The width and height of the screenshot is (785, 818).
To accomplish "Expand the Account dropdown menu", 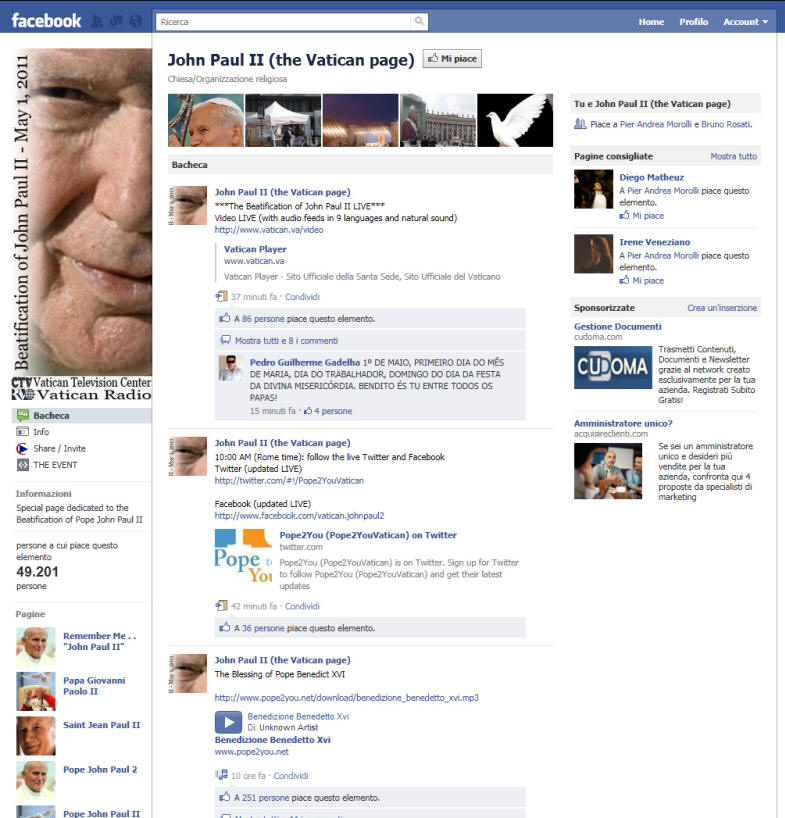I will (x=745, y=22).
